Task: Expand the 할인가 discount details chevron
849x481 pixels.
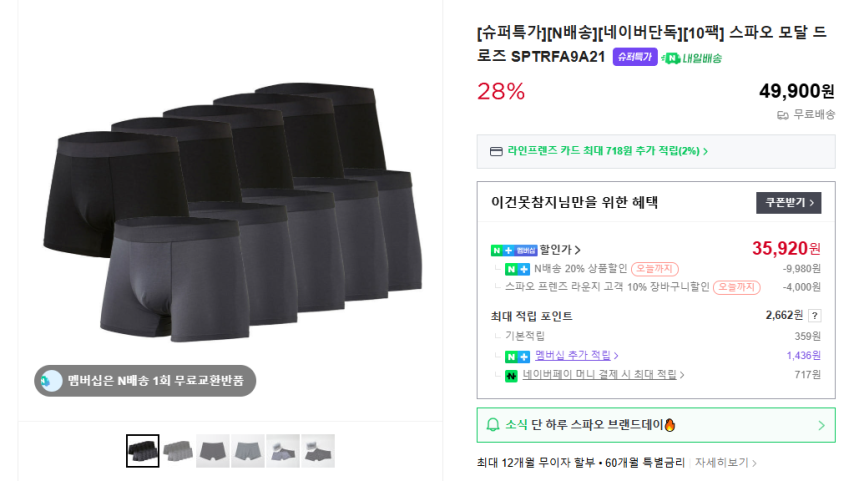Action: pyautogui.click(x=578, y=250)
